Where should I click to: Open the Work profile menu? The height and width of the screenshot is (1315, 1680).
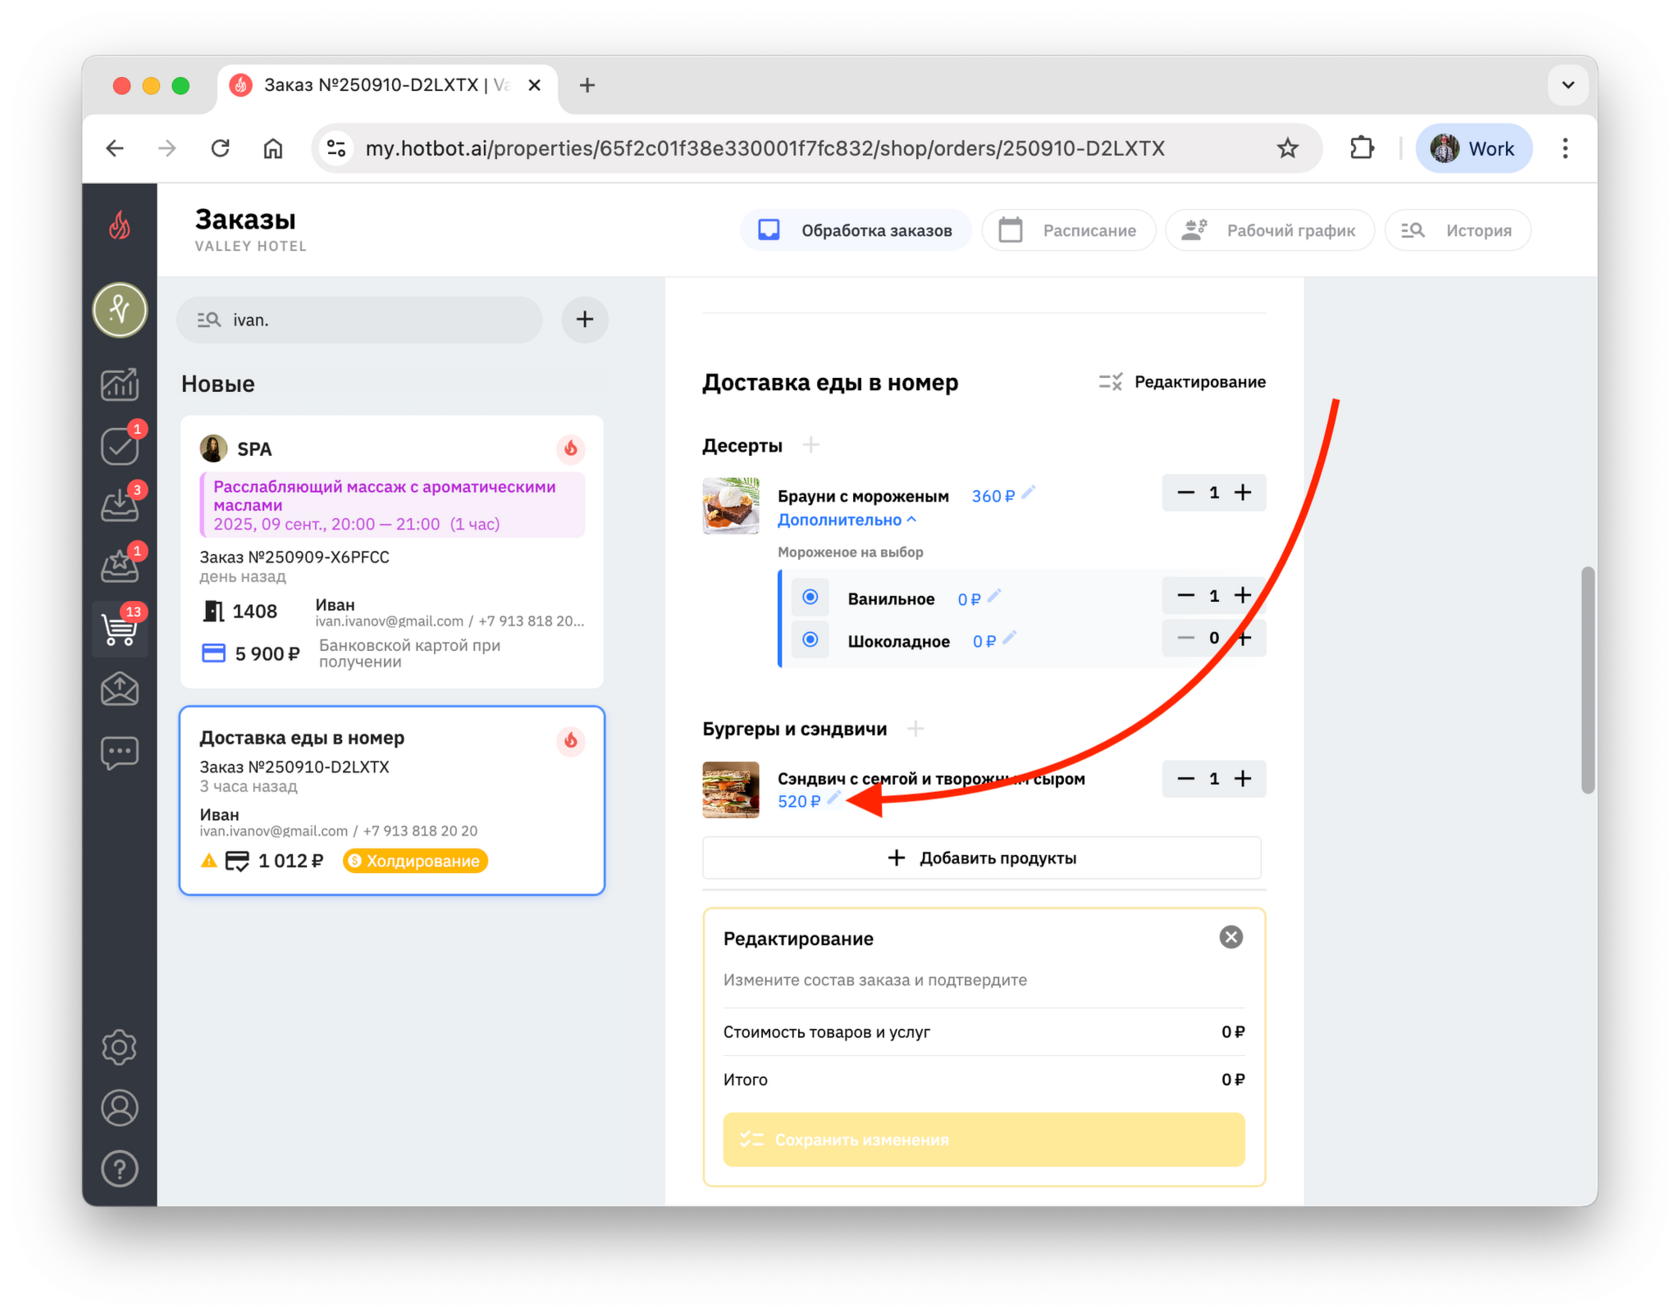point(1474,149)
